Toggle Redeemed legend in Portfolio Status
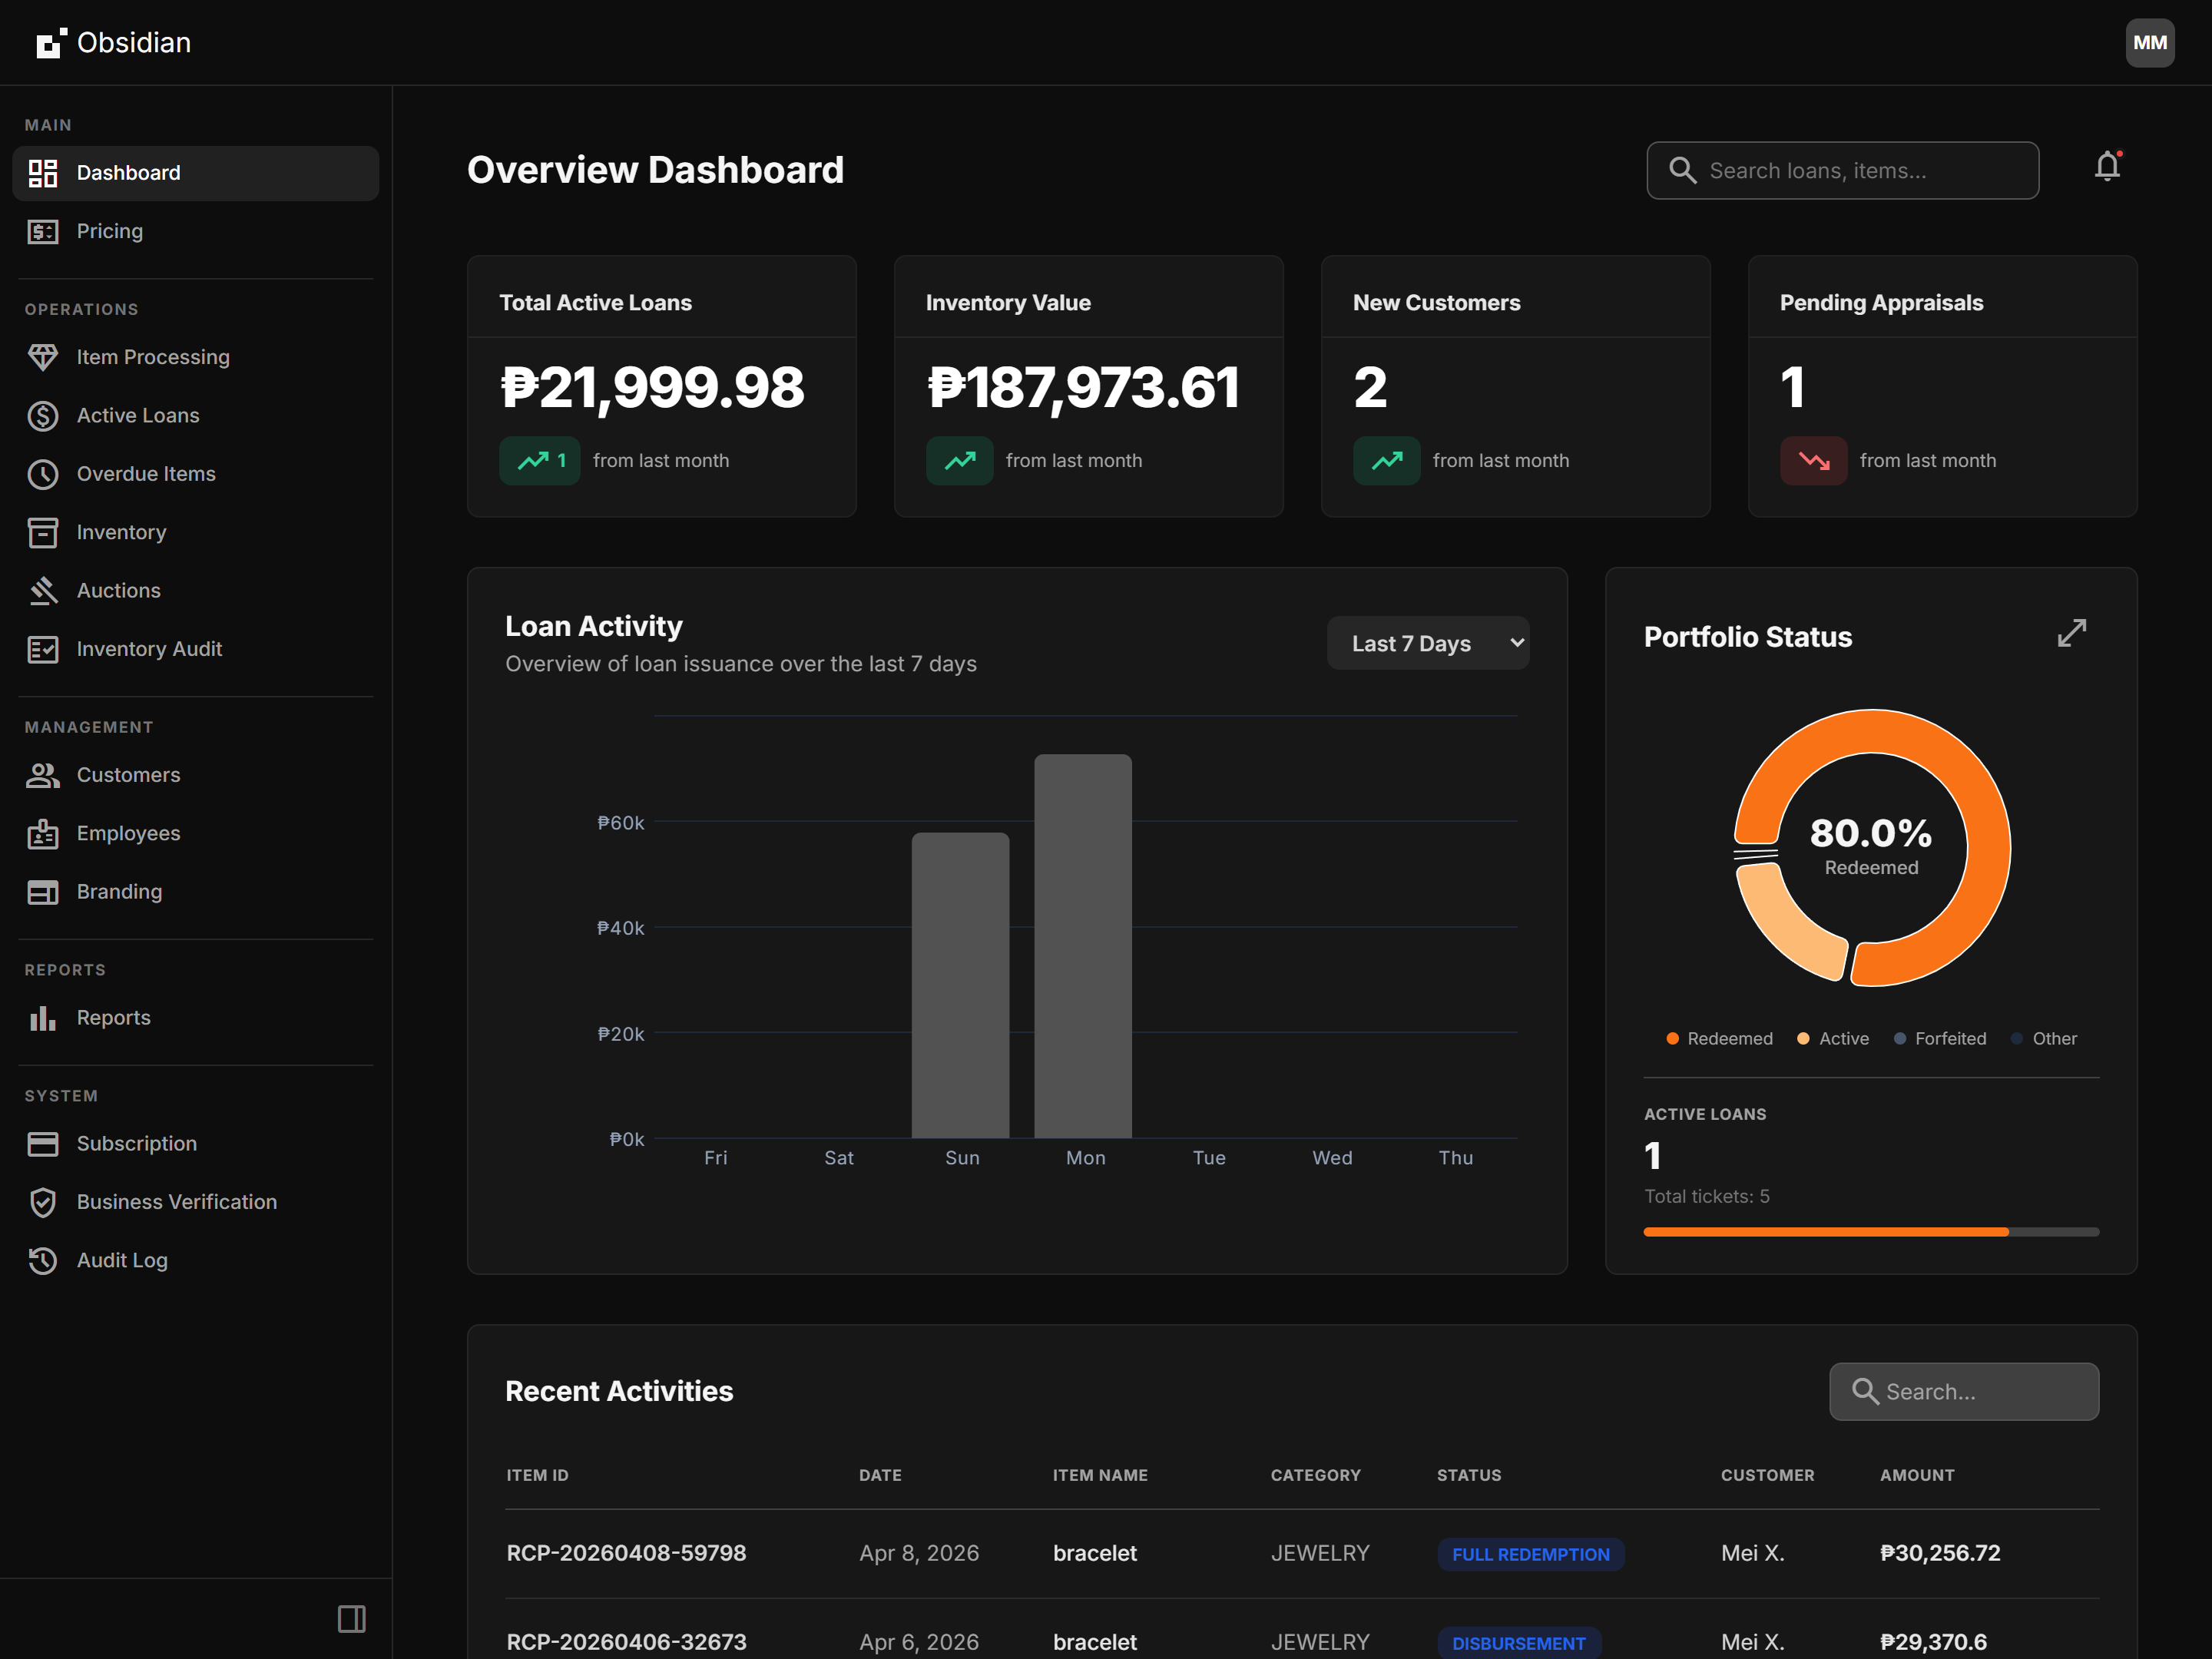Viewport: 2212px width, 1659px height. pos(1719,1038)
